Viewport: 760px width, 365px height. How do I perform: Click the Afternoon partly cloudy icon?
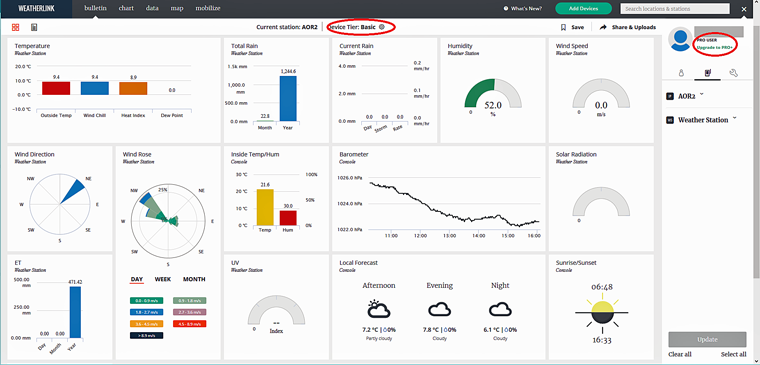tap(379, 309)
